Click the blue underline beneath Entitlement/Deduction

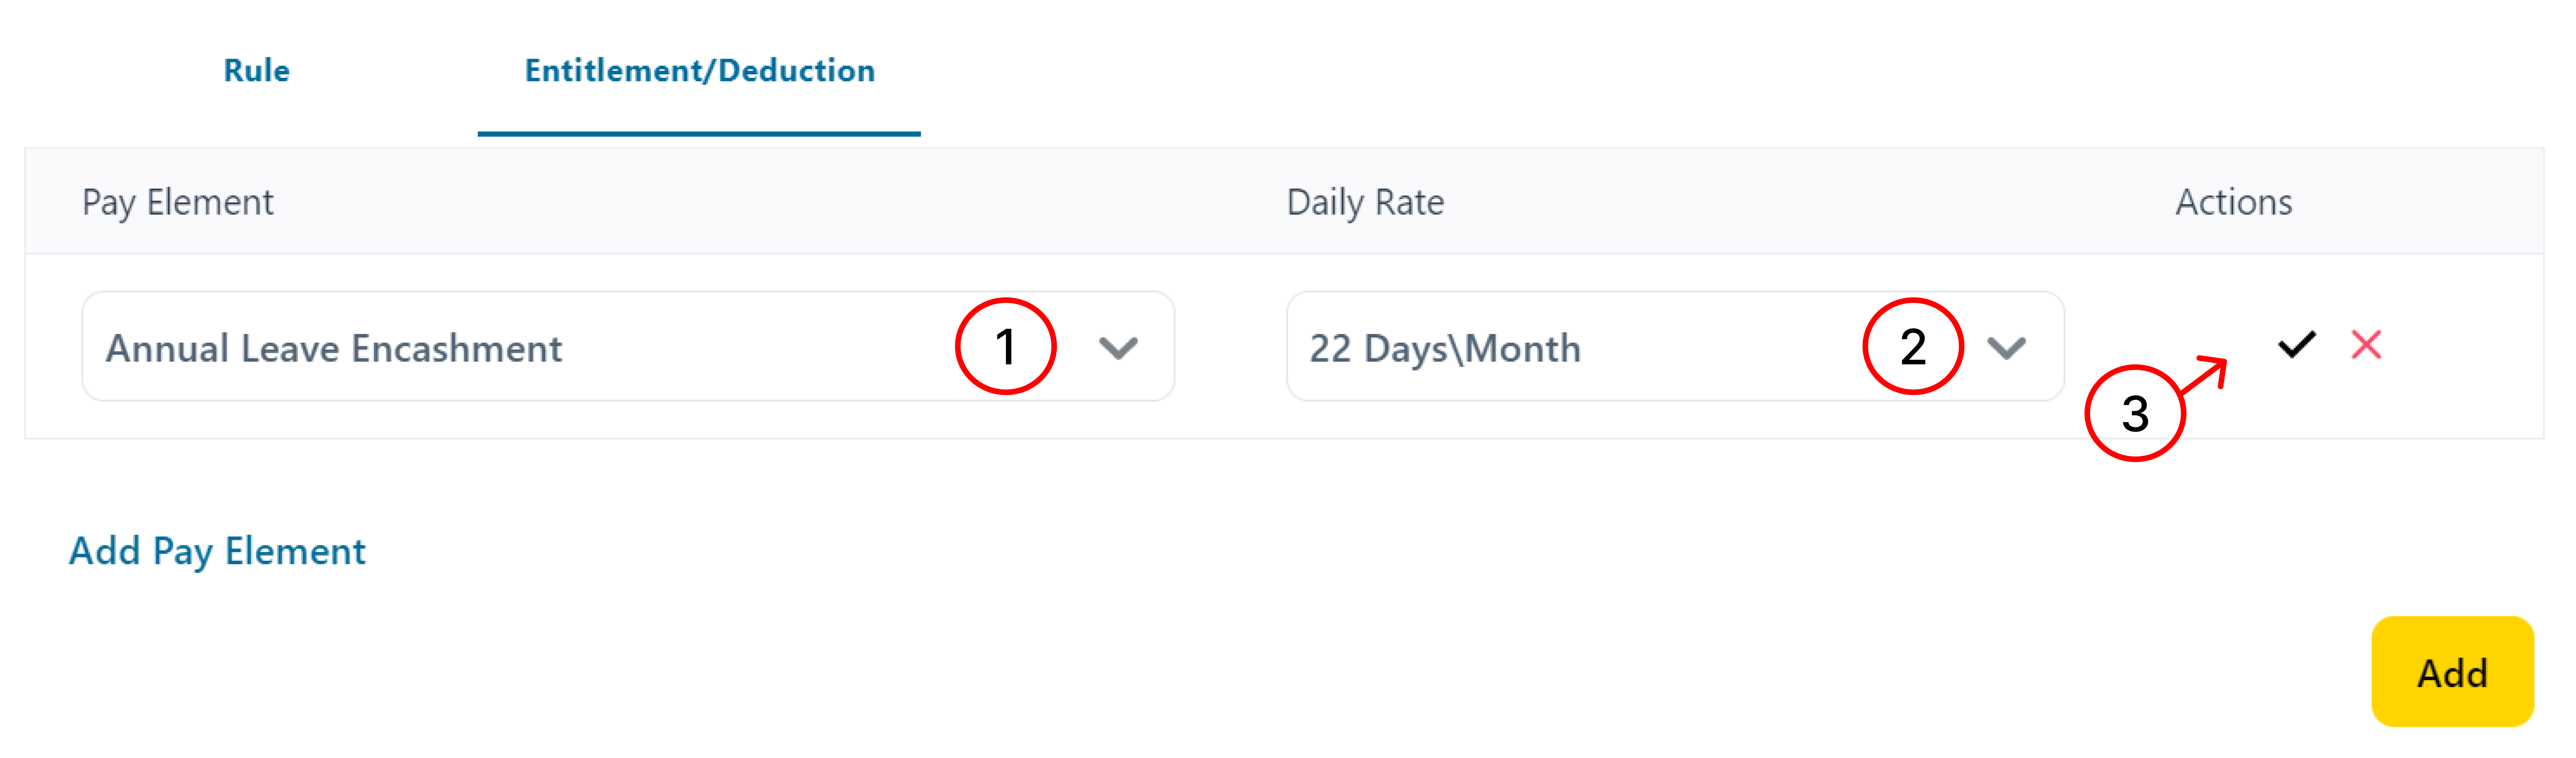pyautogui.click(x=699, y=133)
